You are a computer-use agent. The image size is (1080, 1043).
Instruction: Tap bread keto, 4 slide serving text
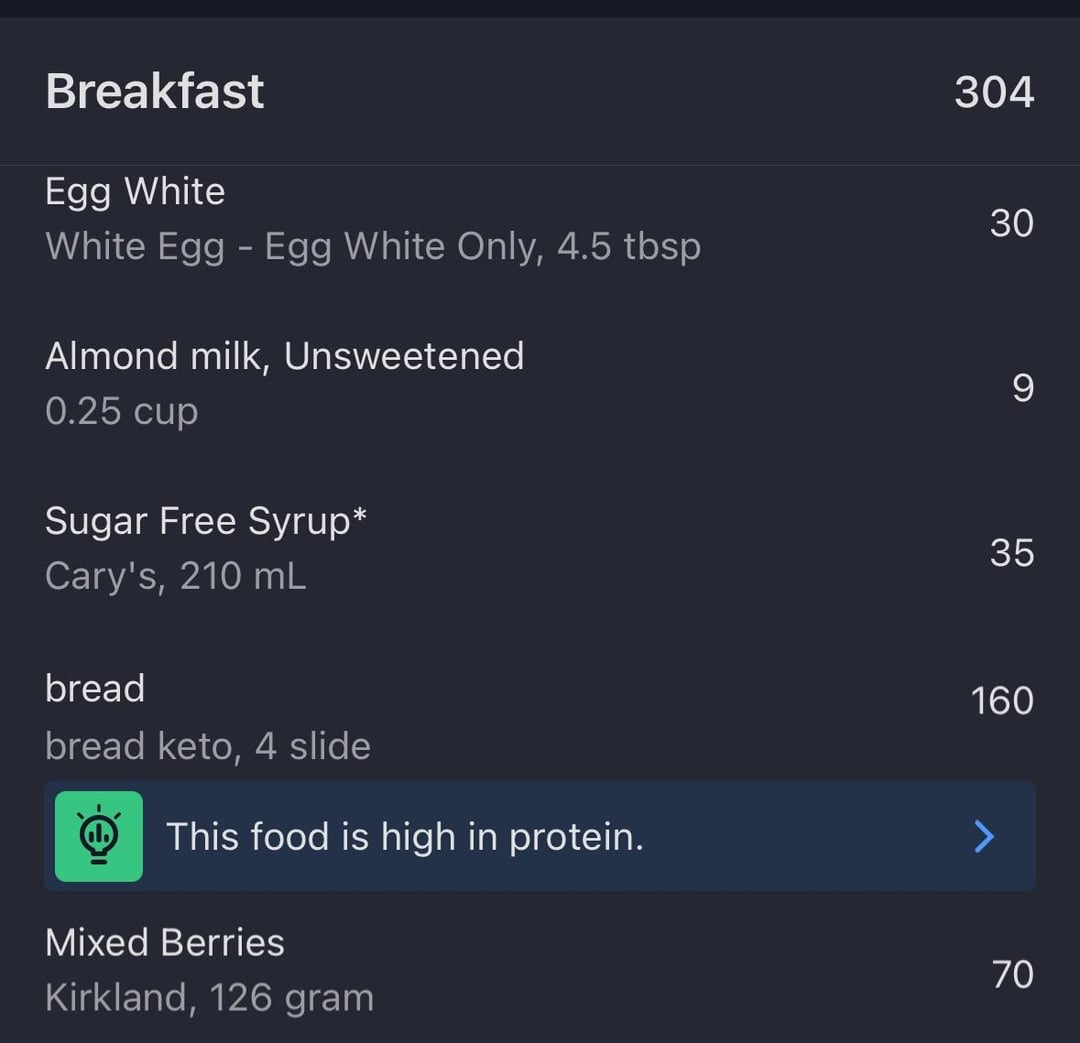tap(208, 745)
